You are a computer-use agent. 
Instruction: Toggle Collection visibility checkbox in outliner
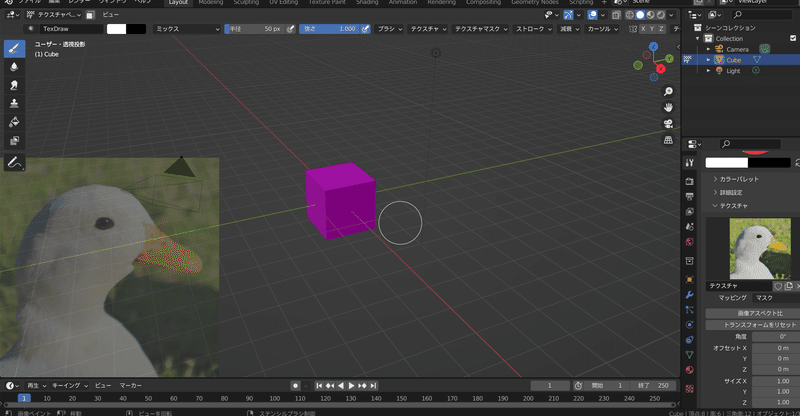(793, 38)
